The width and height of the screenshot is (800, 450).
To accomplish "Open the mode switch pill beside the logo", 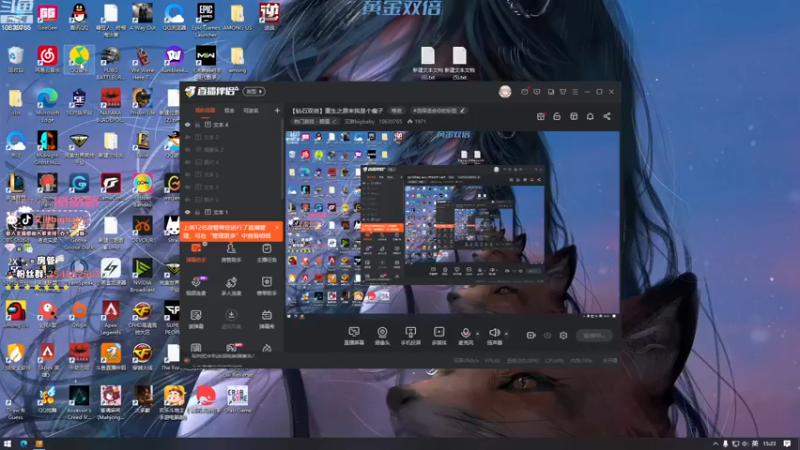I will tap(254, 91).
